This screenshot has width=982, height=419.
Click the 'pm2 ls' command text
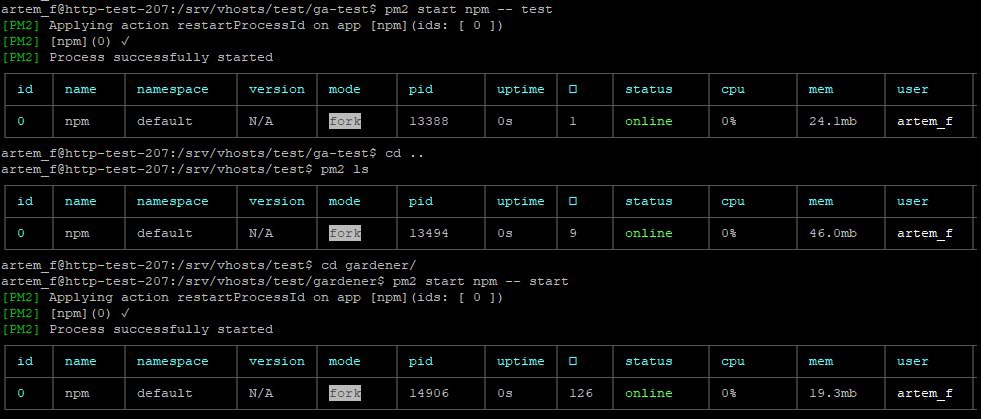(344, 170)
